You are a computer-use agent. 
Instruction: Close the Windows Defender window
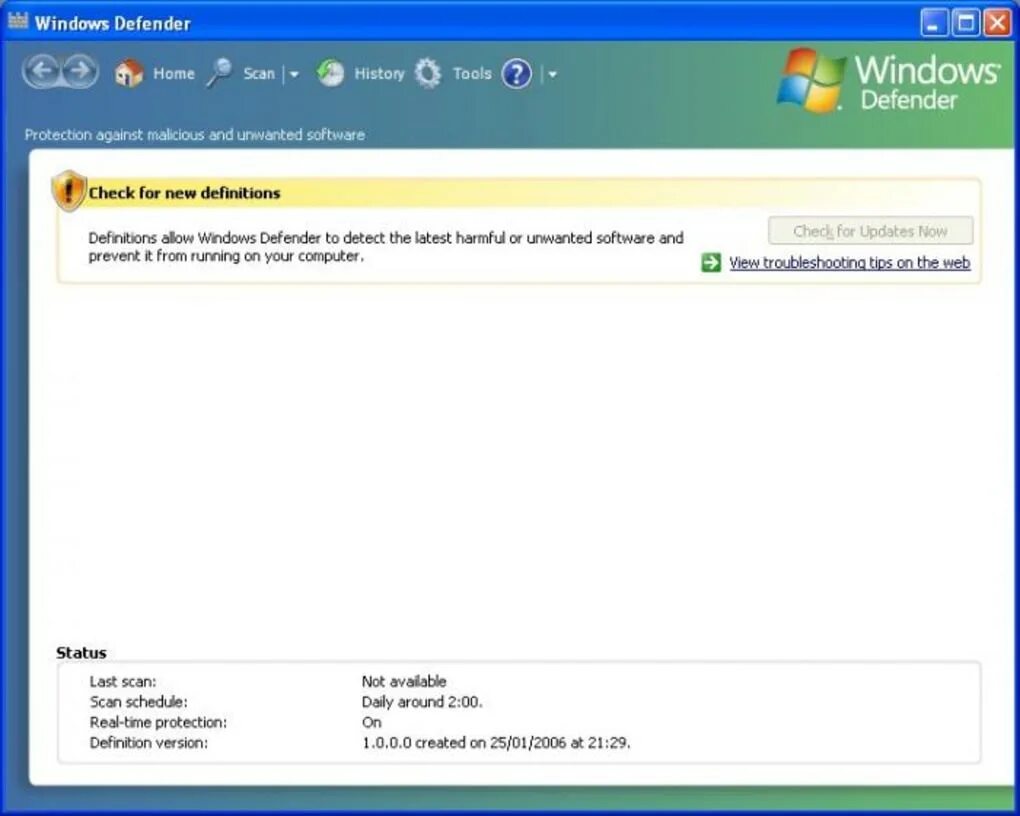coord(997,23)
